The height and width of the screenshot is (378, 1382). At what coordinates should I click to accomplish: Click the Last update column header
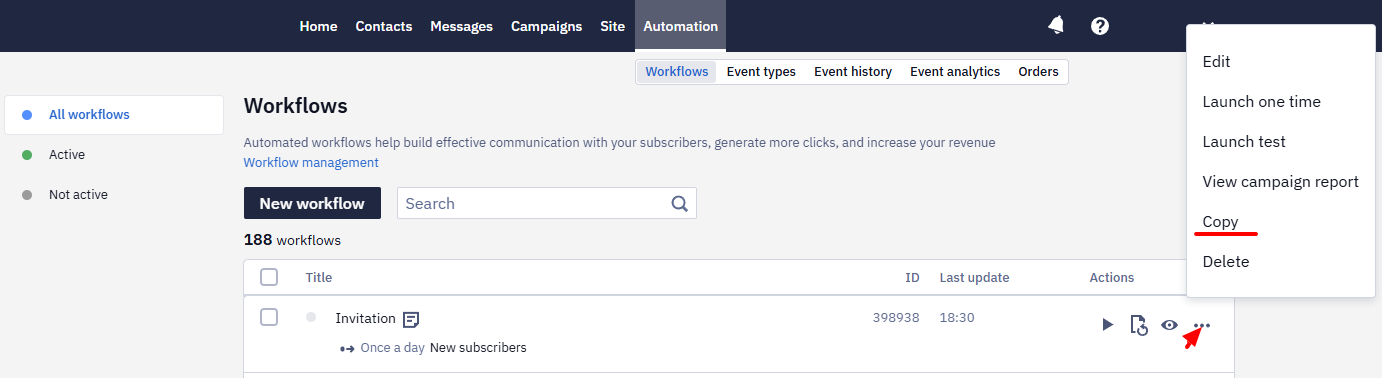(x=974, y=277)
